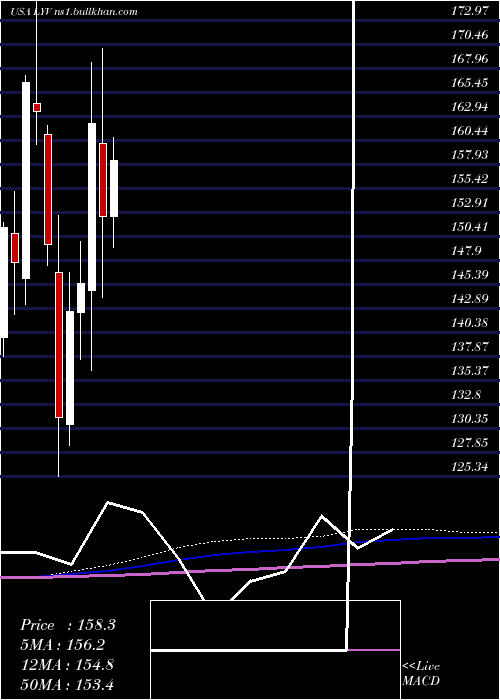Click the 130.35 price axis label

pyautogui.click(x=471, y=419)
